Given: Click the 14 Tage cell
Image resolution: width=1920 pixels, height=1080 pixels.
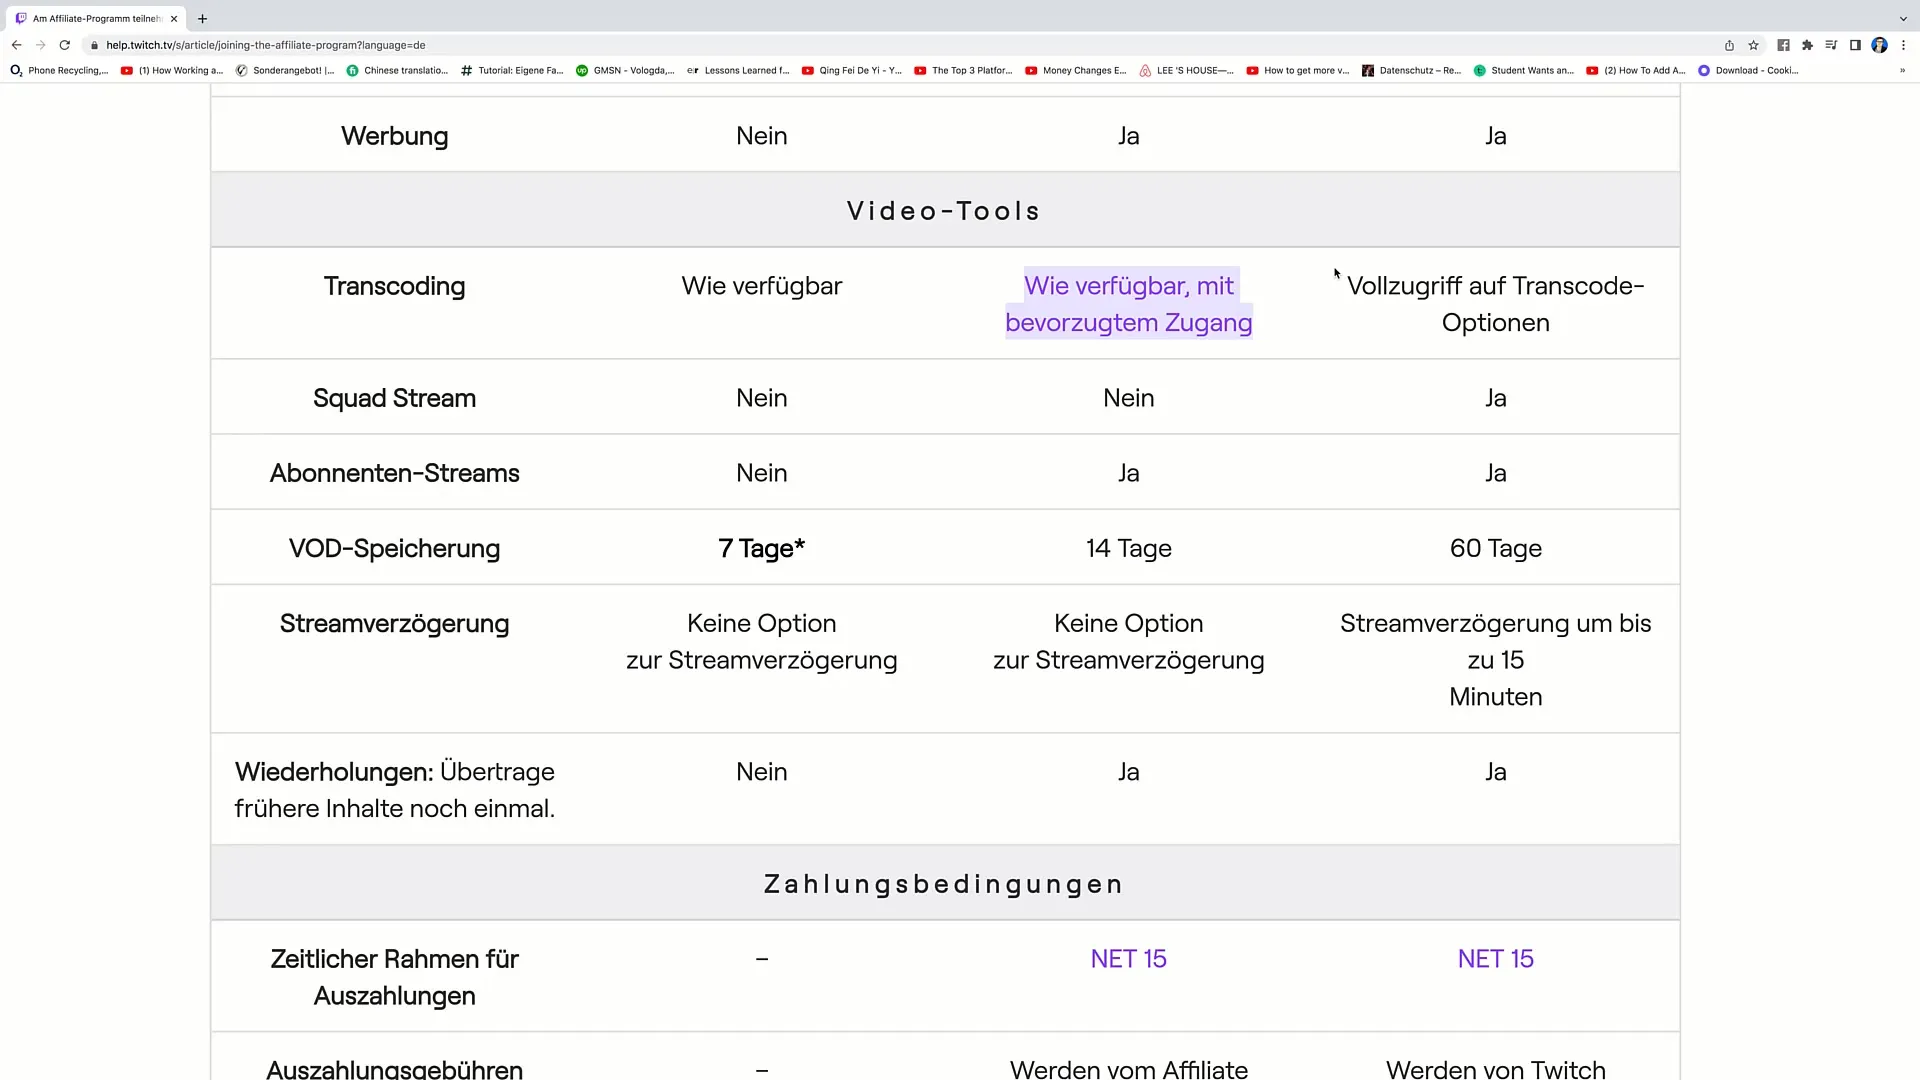Looking at the screenshot, I should coord(1128,548).
